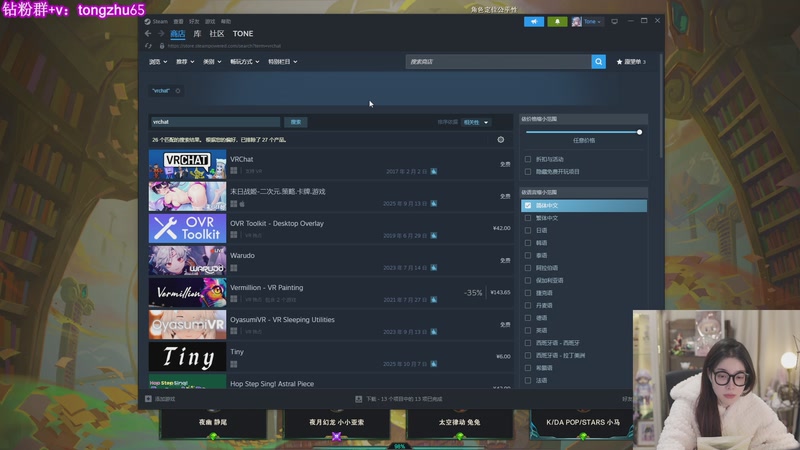Image resolution: width=800 pixels, height=450 pixels.
Task: Open the Tiny game thumbnail
Action: [x=187, y=357]
